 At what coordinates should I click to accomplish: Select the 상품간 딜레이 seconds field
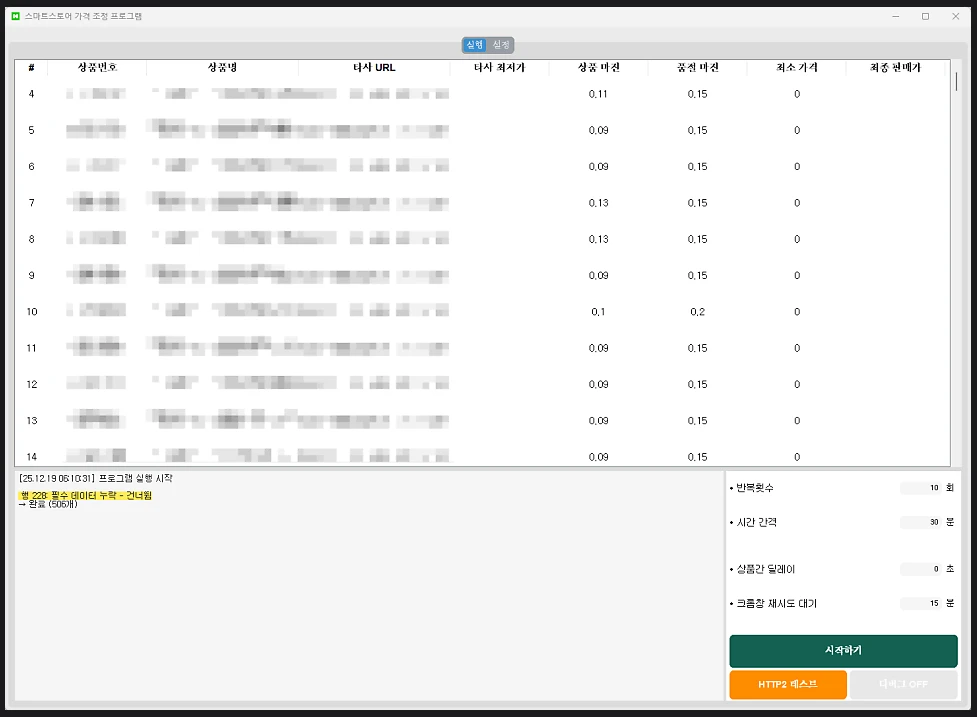click(921, 569)
